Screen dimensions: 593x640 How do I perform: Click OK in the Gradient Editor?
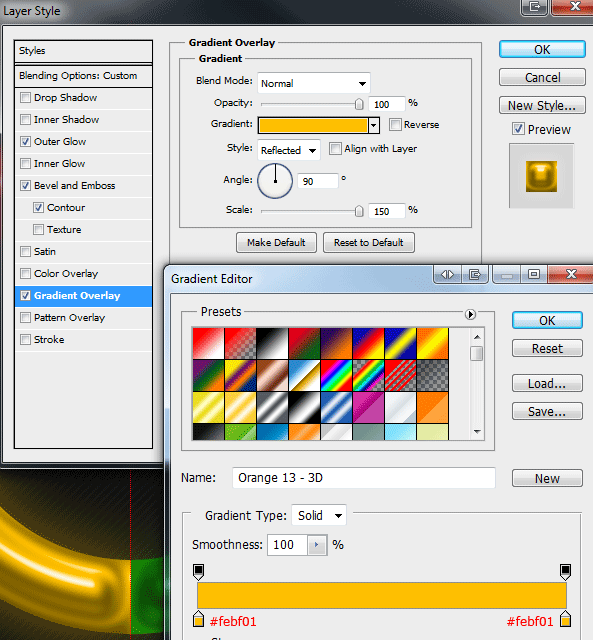coord(547,320)
